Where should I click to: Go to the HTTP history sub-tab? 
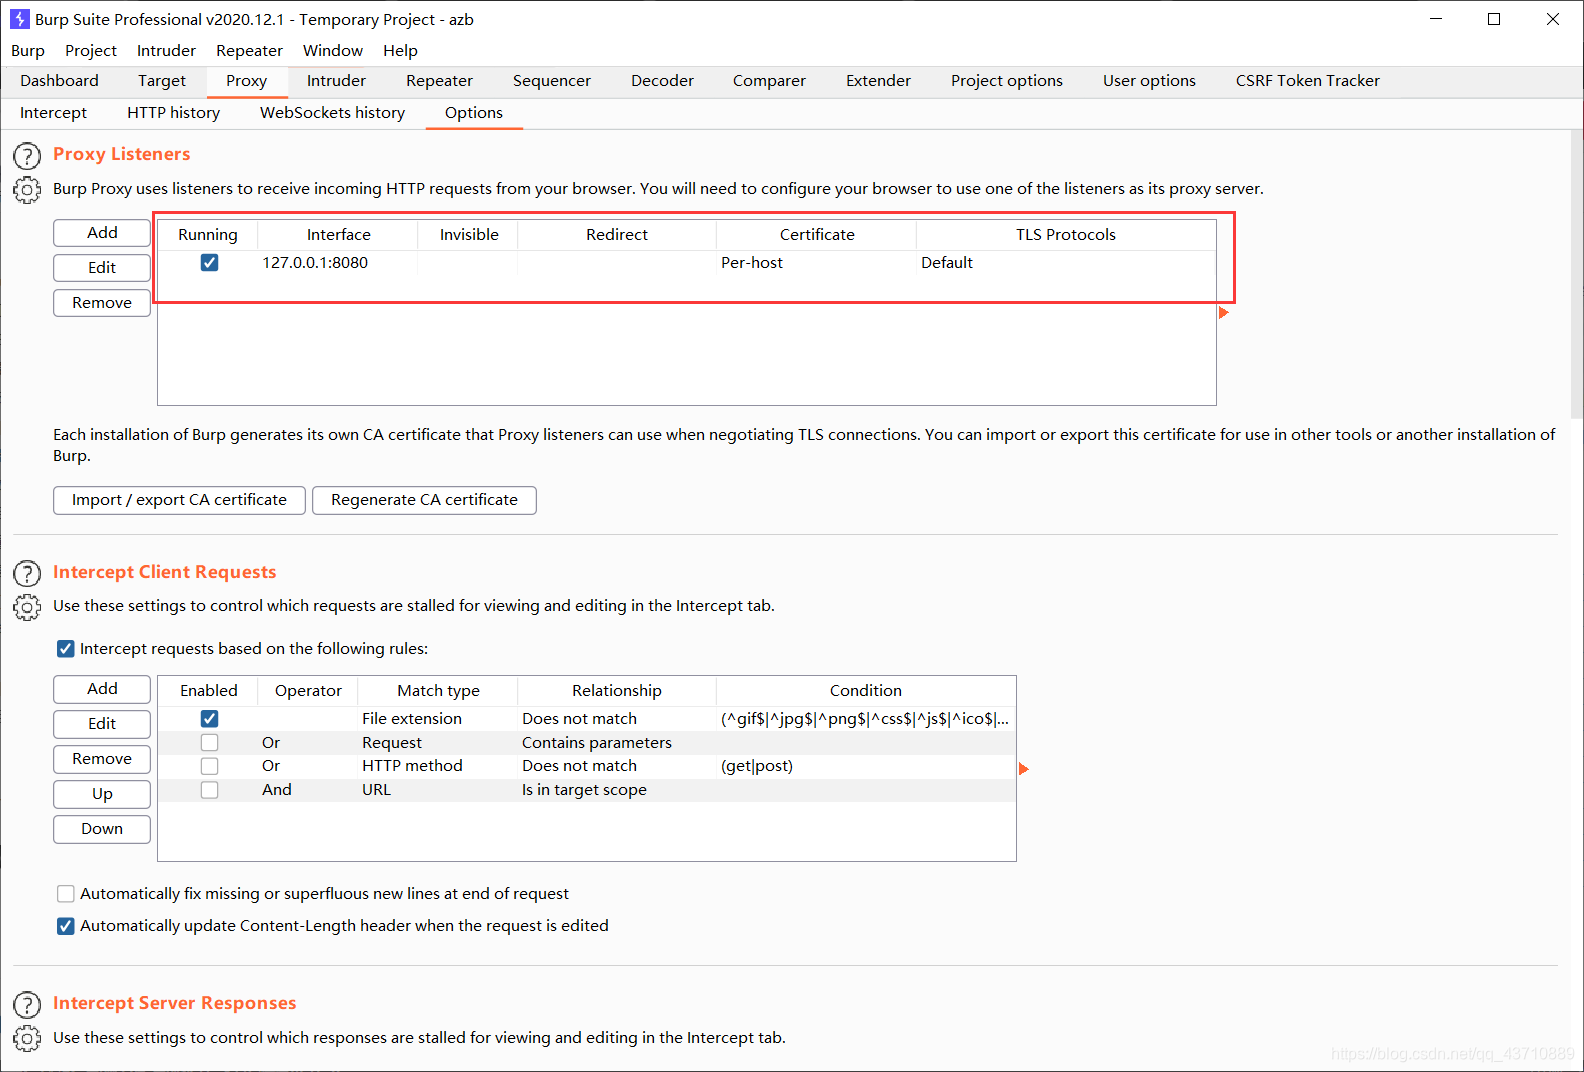pos(173,113)
